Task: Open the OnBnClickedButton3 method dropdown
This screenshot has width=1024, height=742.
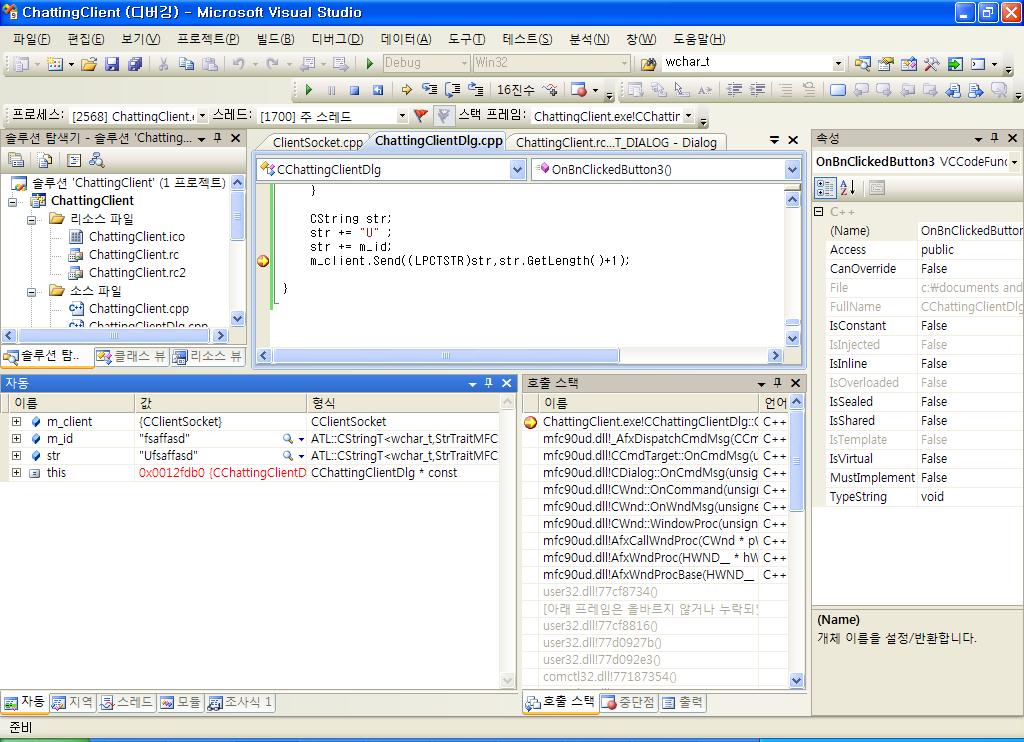Action: coord(792,169)
